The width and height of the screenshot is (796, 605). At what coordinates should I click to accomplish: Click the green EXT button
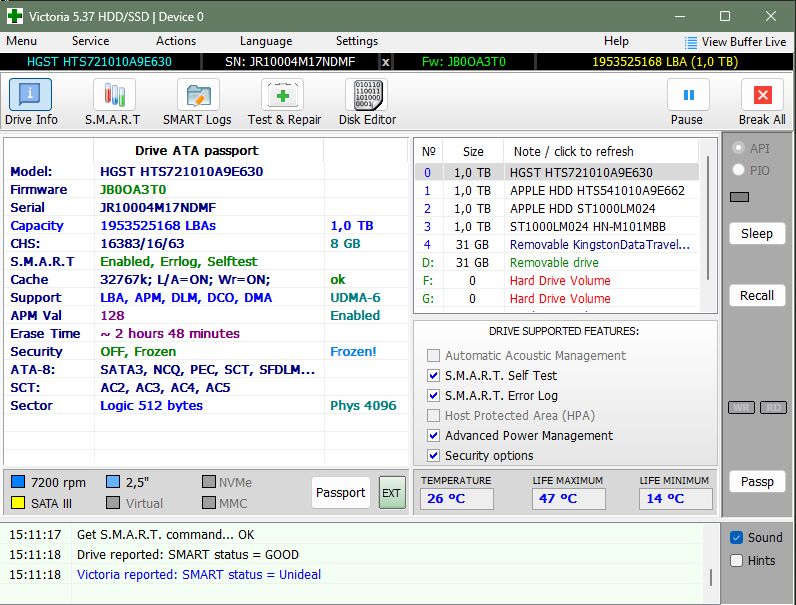coord(391,493)
